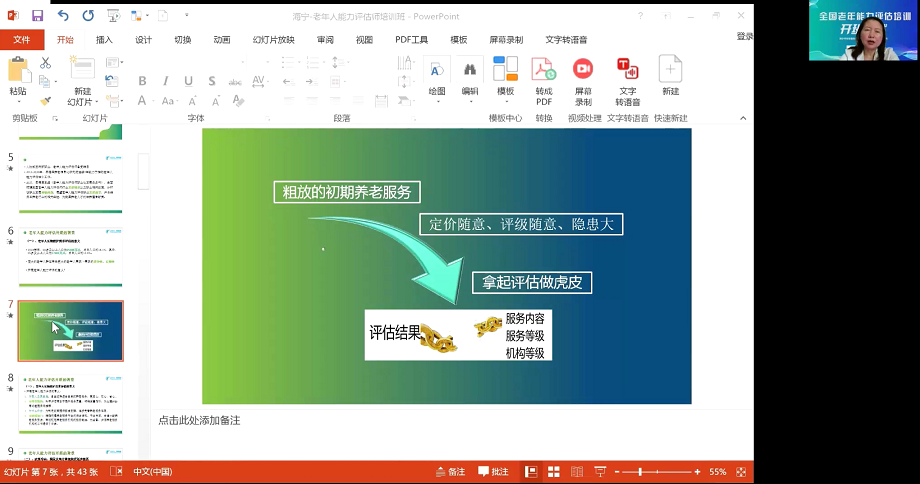Click the Undo arrow icon
This screenshot has width=920, height=484.
[63, 16]
